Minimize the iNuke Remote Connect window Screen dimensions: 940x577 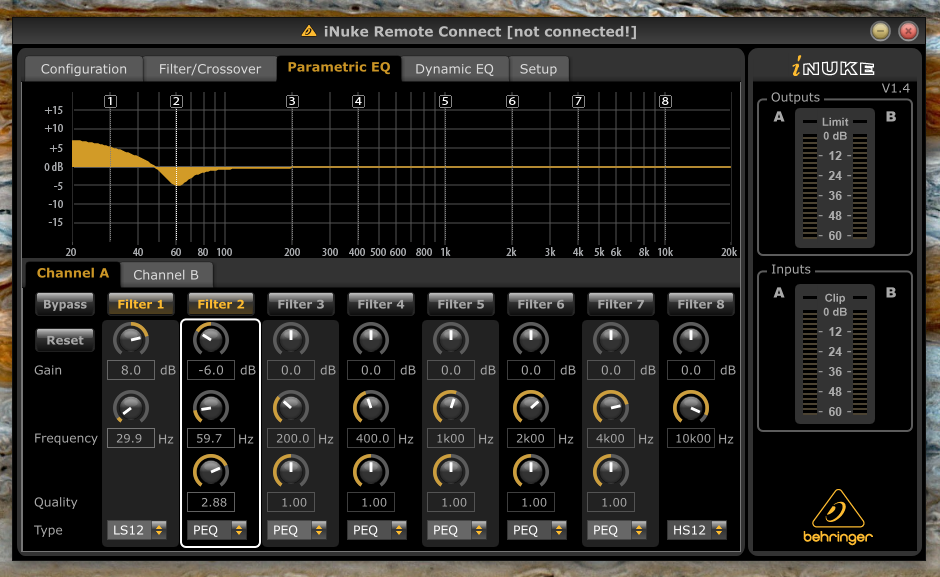pos(880,31)
